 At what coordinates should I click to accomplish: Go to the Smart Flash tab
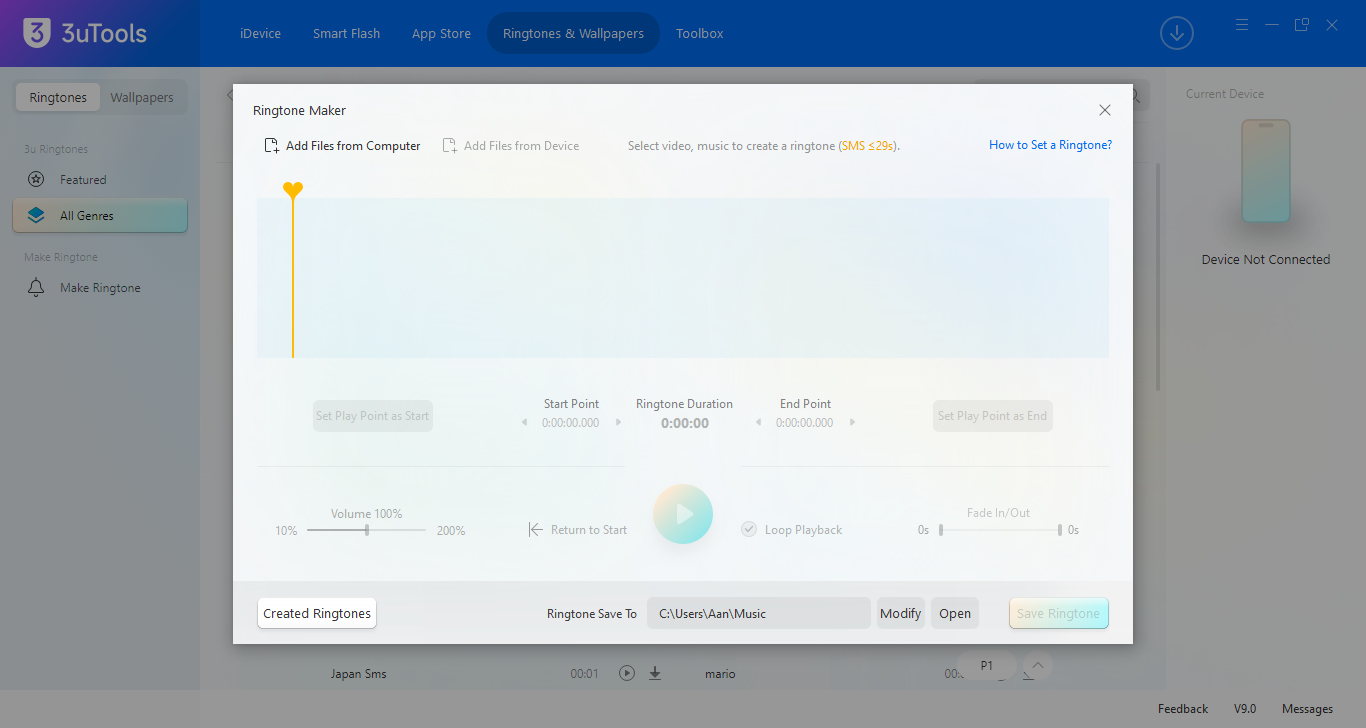click(x=346, y=33)
